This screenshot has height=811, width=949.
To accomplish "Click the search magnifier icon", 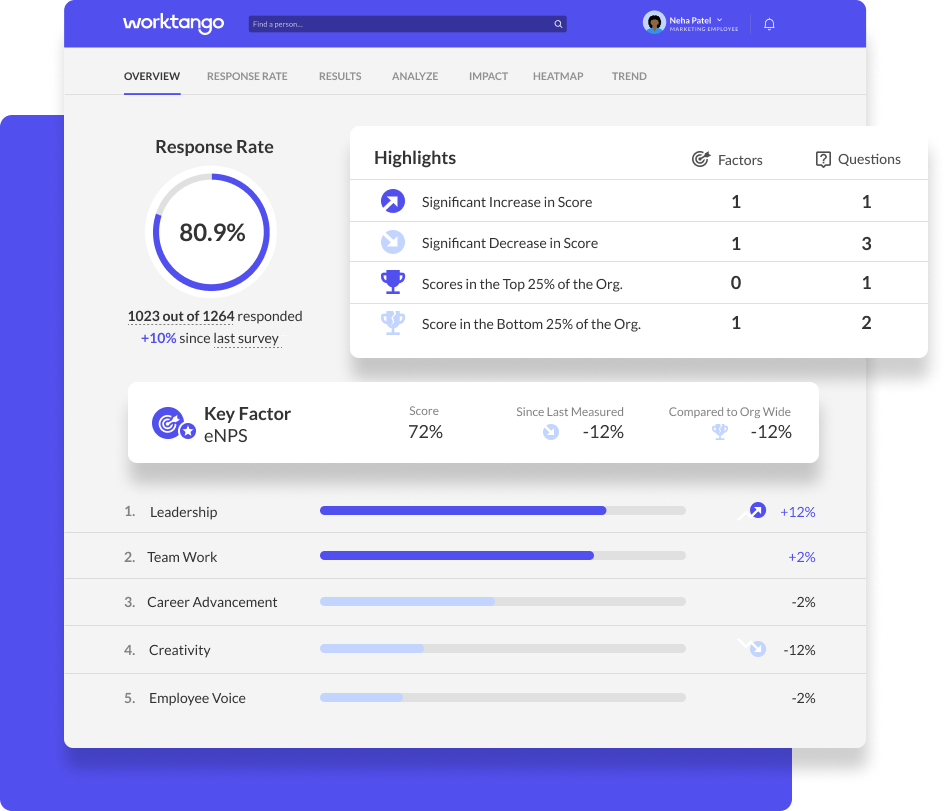I will click(558, 24).
